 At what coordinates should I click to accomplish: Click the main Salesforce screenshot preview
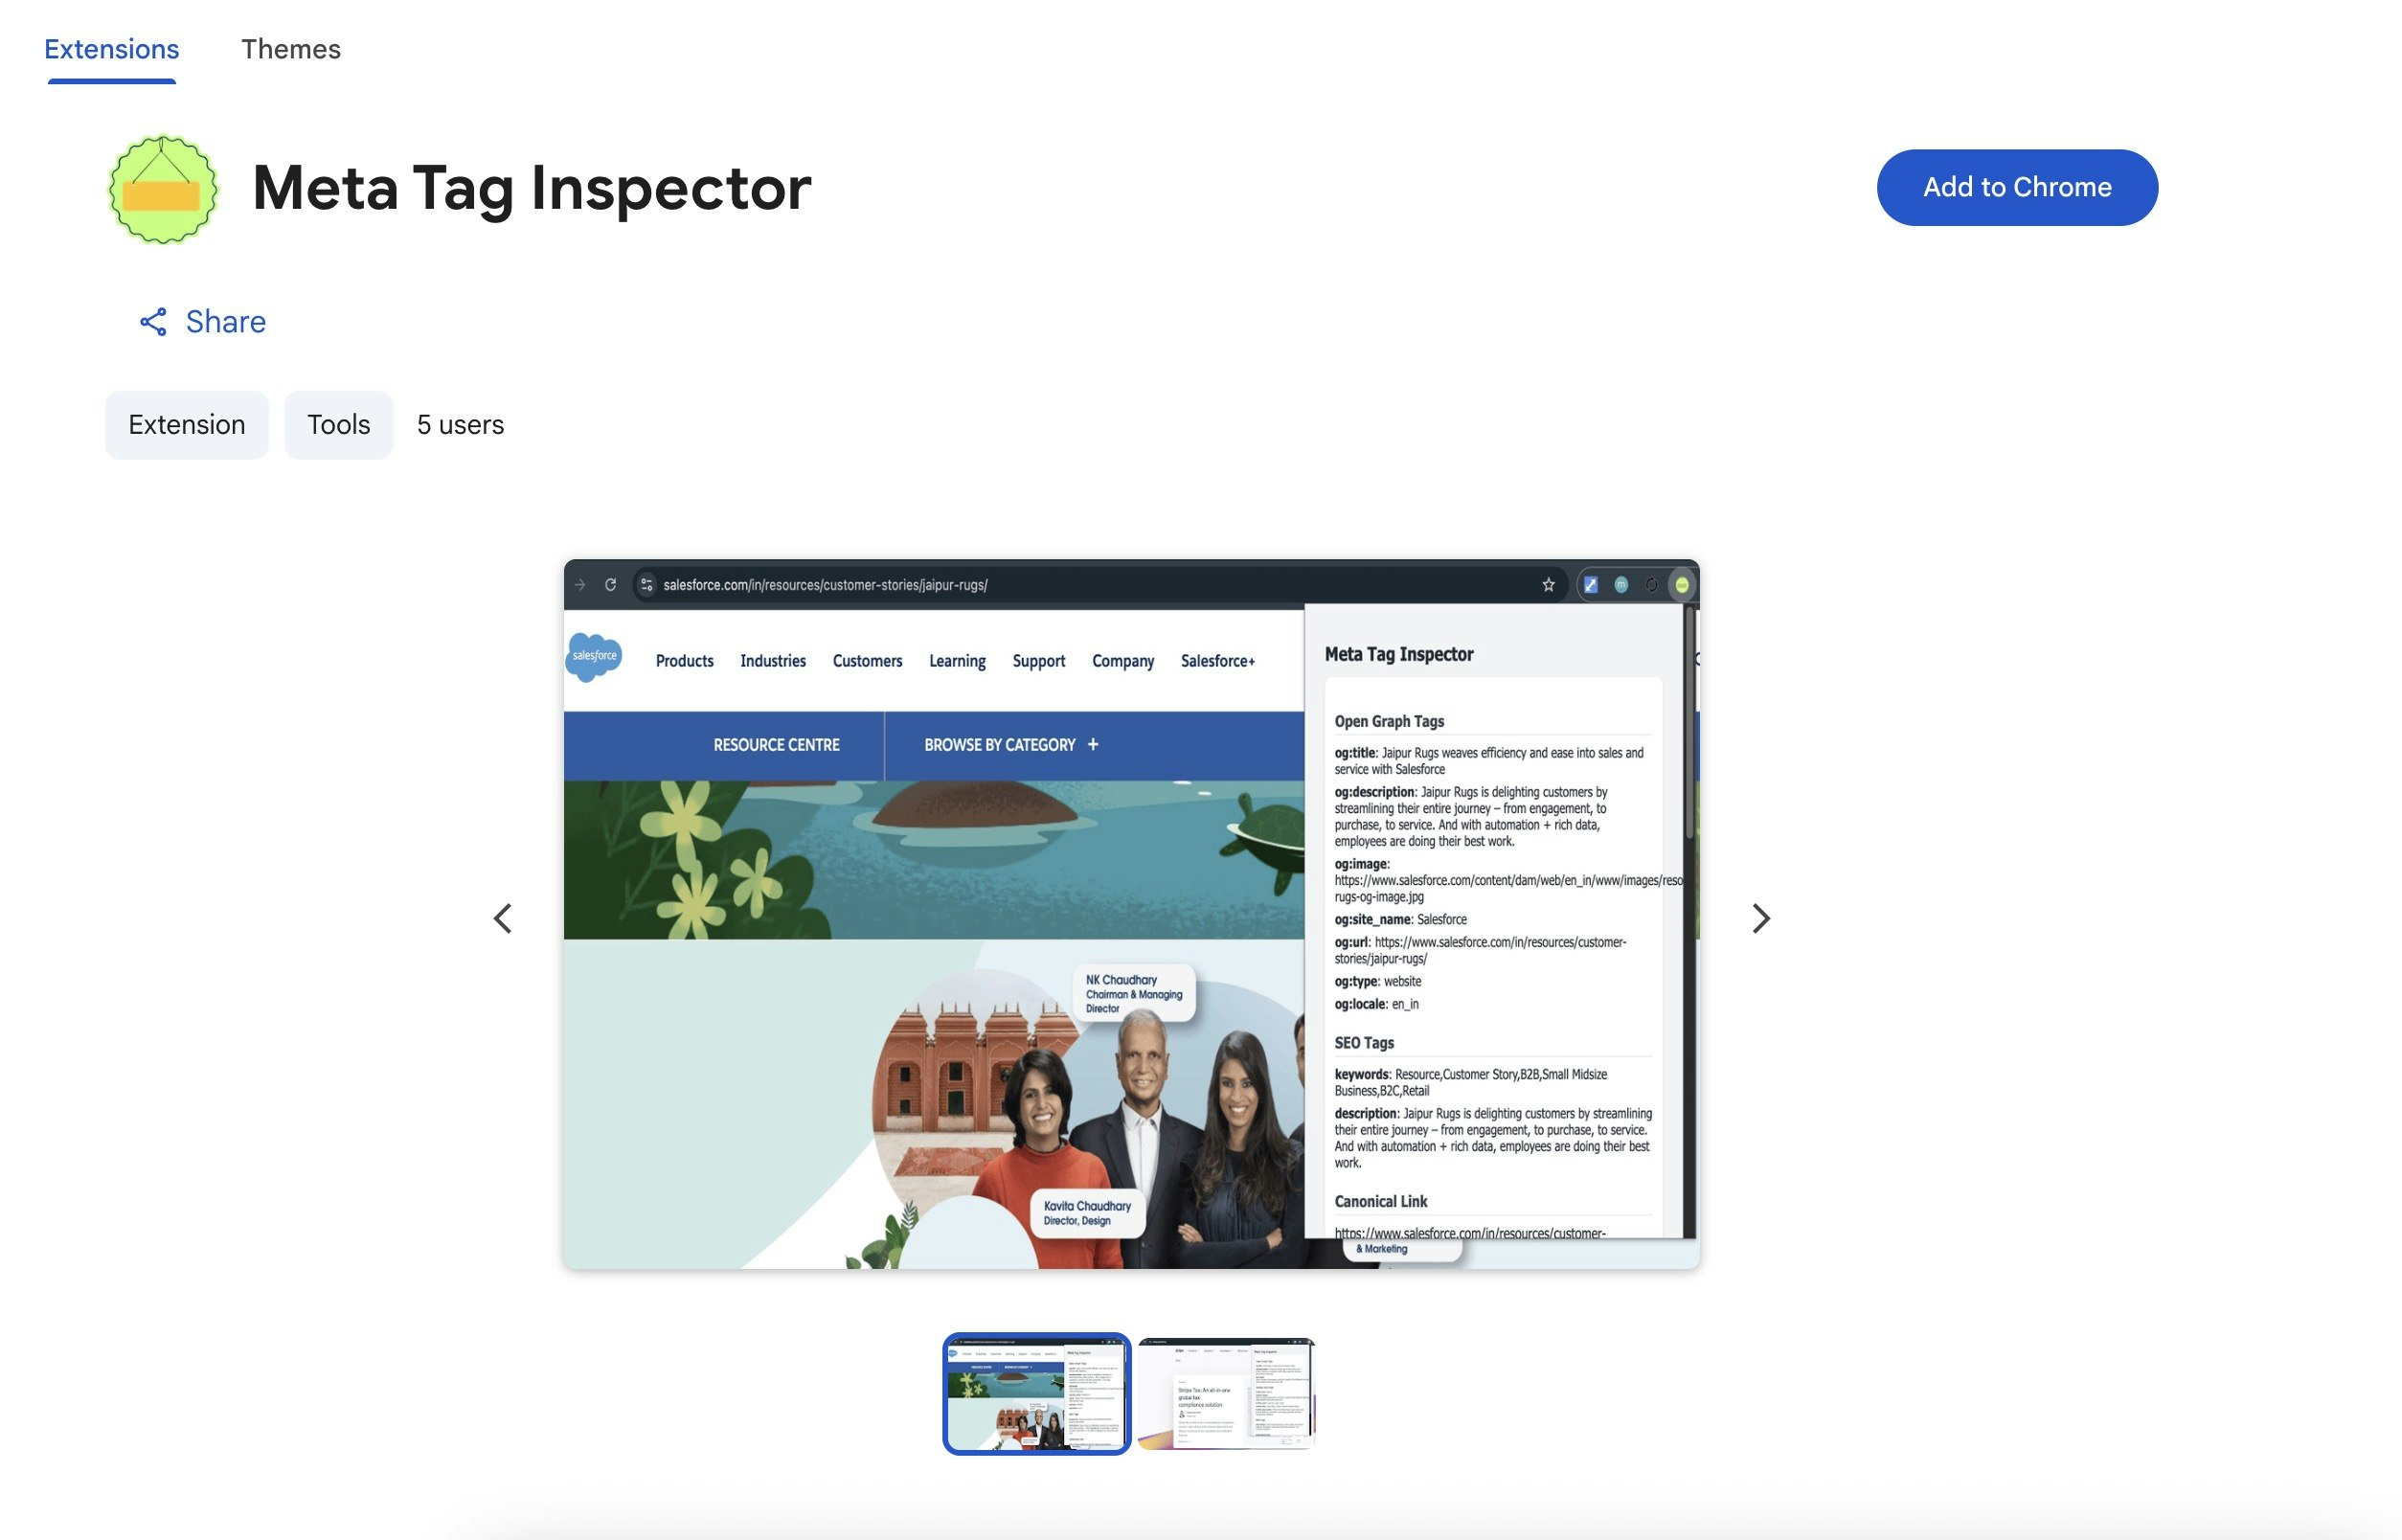[1132, 914]
